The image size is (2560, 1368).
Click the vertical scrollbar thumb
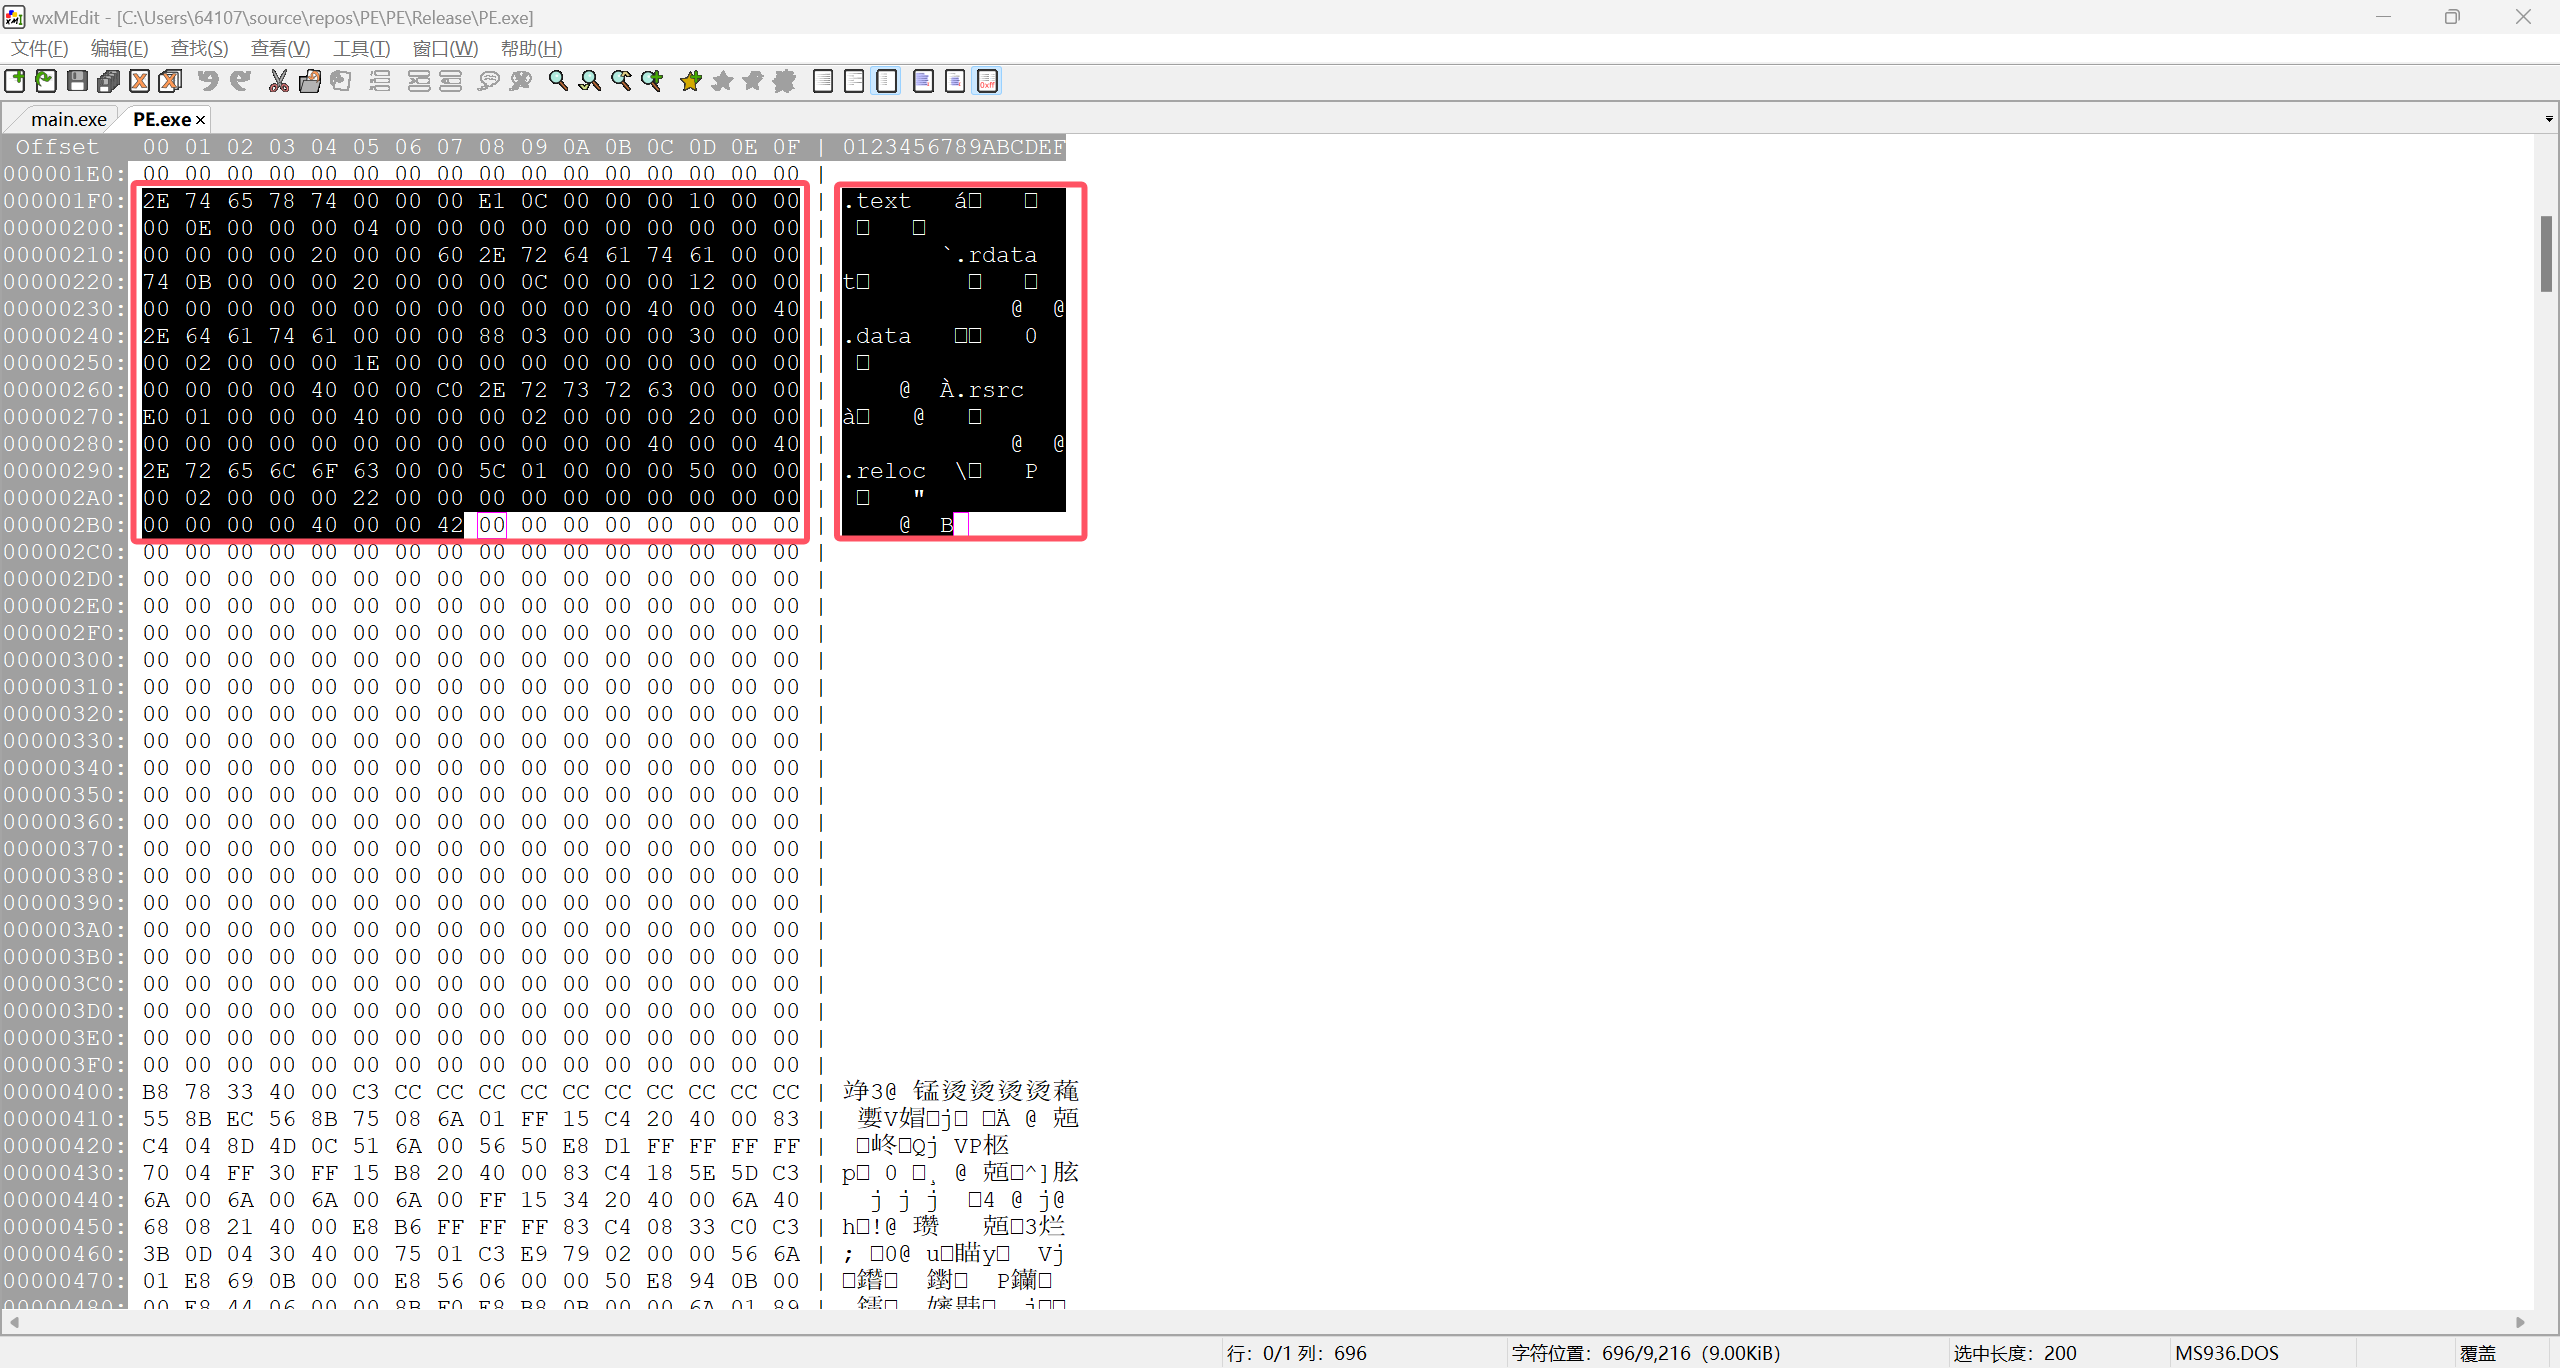(x=2546, y=254)
